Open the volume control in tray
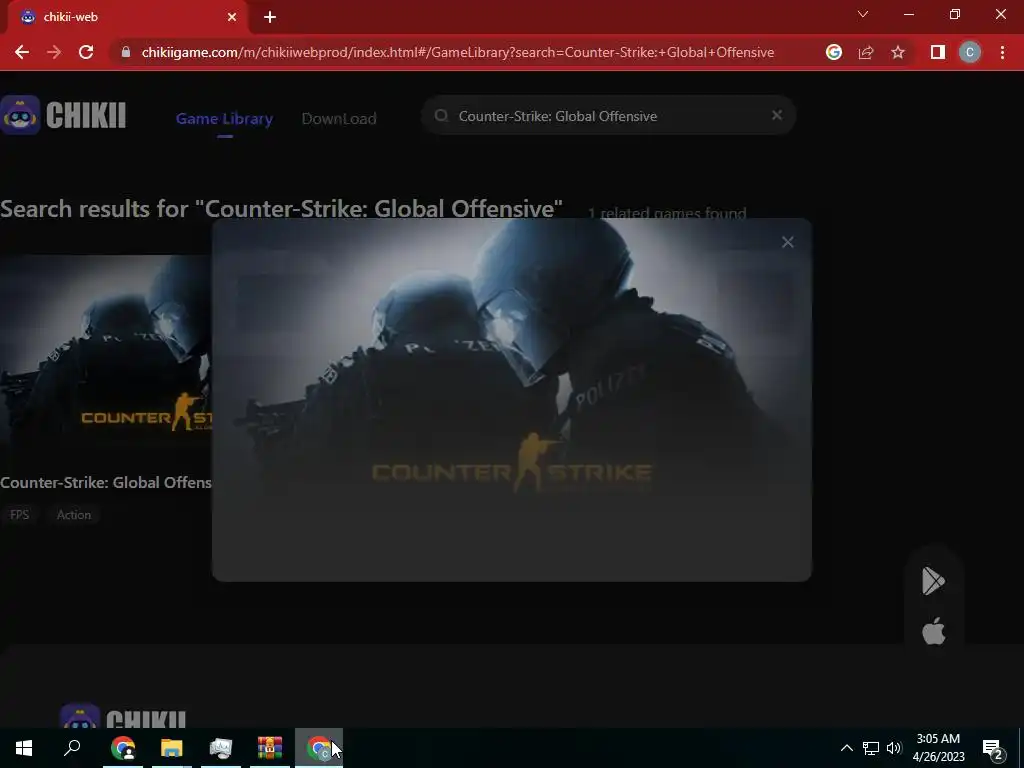This screenshot has height=768, width=1024. click(x=894, y=748)
